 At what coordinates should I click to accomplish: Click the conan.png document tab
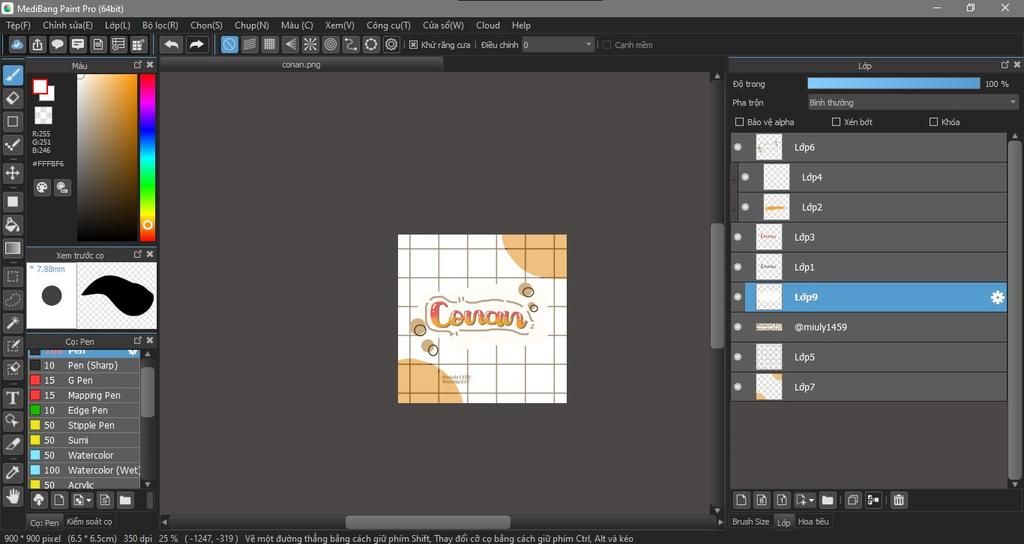[301, 65]
